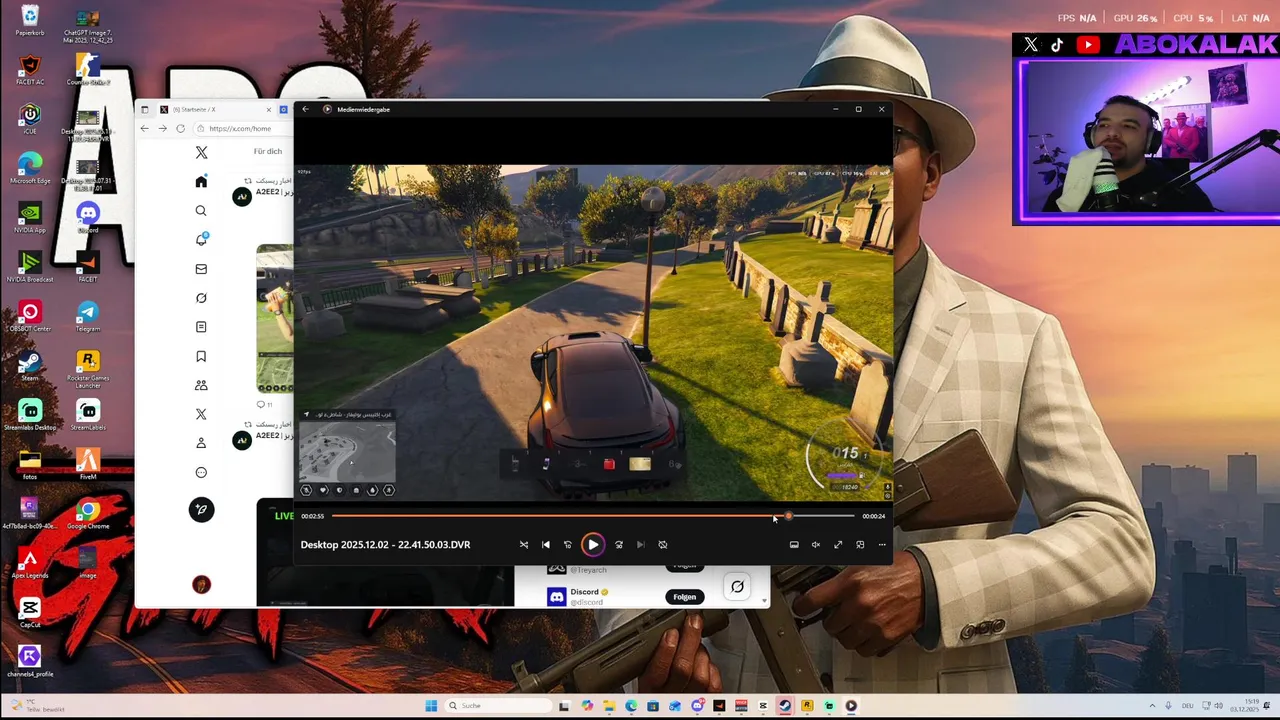Open subtitles and captions button in player
The image size is (1280, 720).
point(794,545)
